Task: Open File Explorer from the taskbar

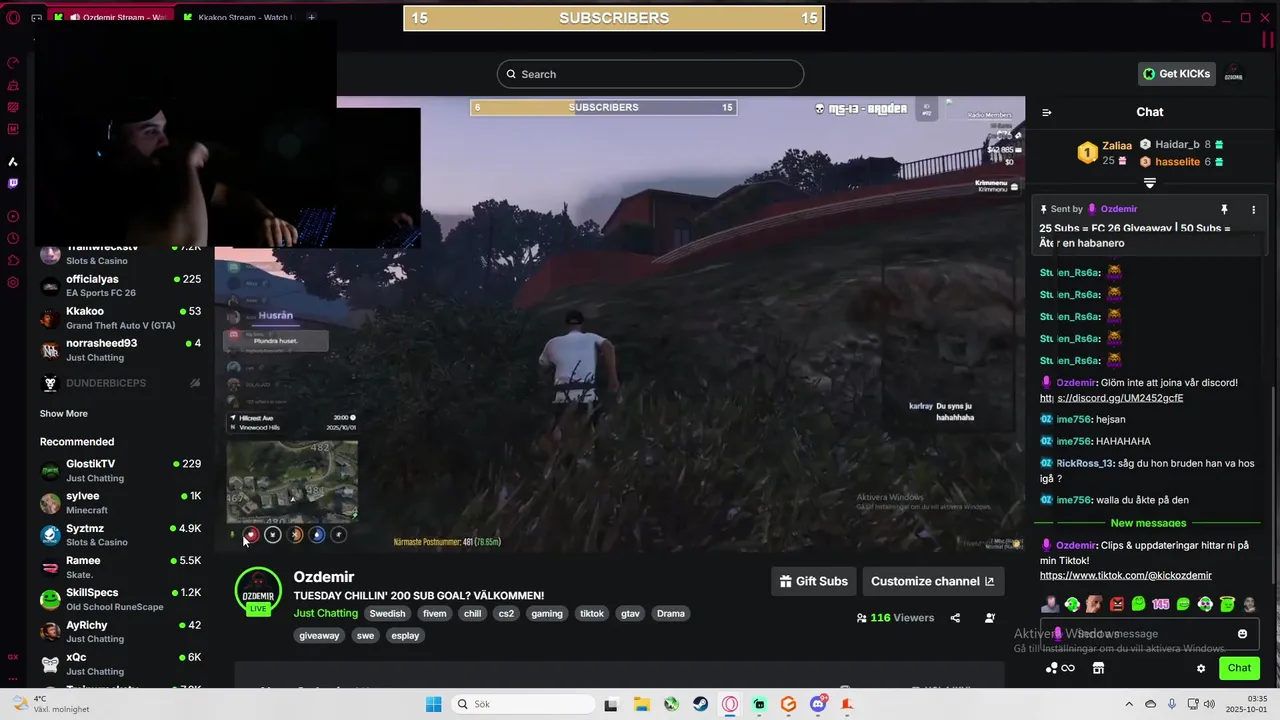Action: click(641, 704)
